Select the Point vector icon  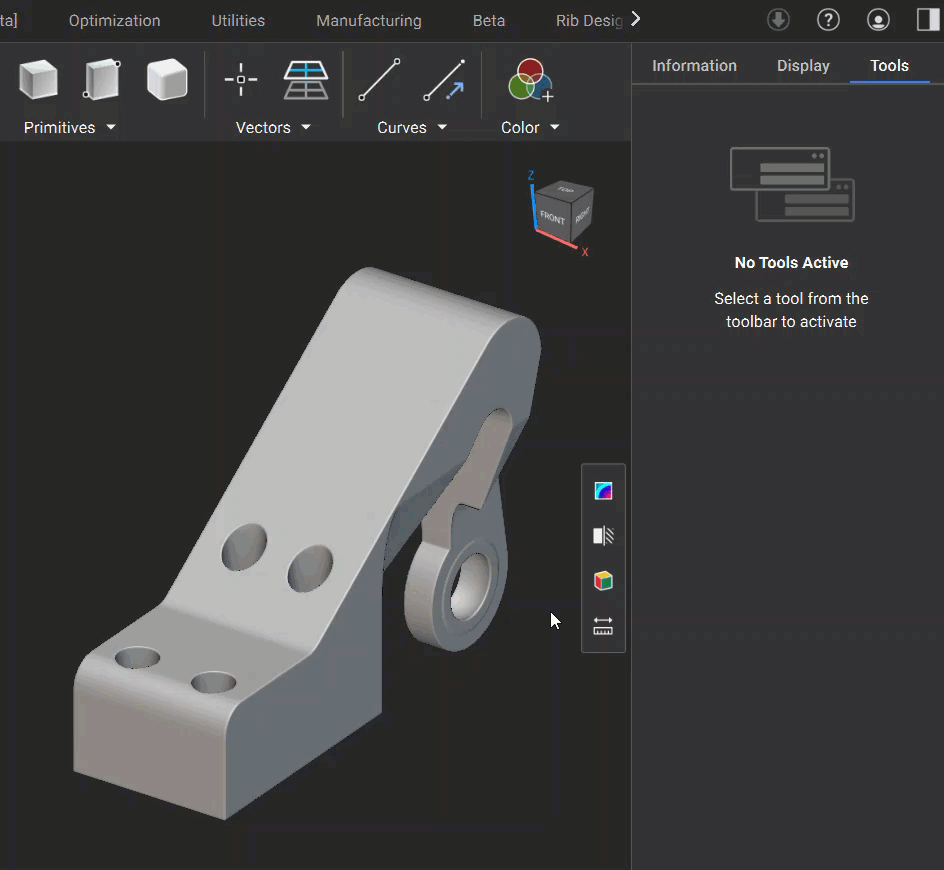[x=241, y=80]
